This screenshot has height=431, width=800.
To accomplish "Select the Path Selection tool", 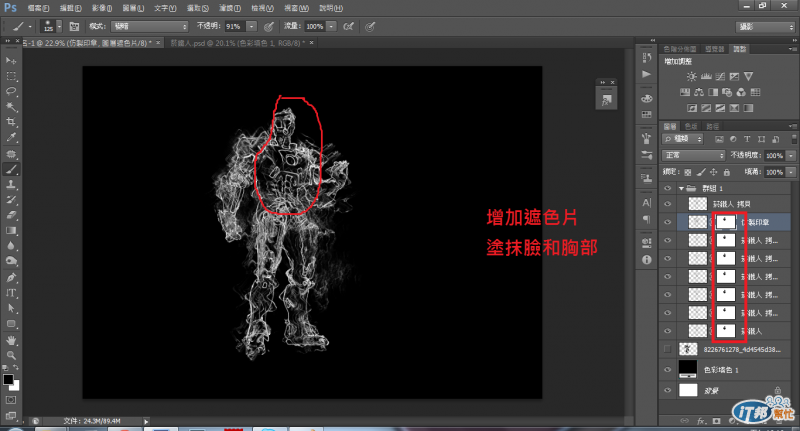I will tap(11, 308).
